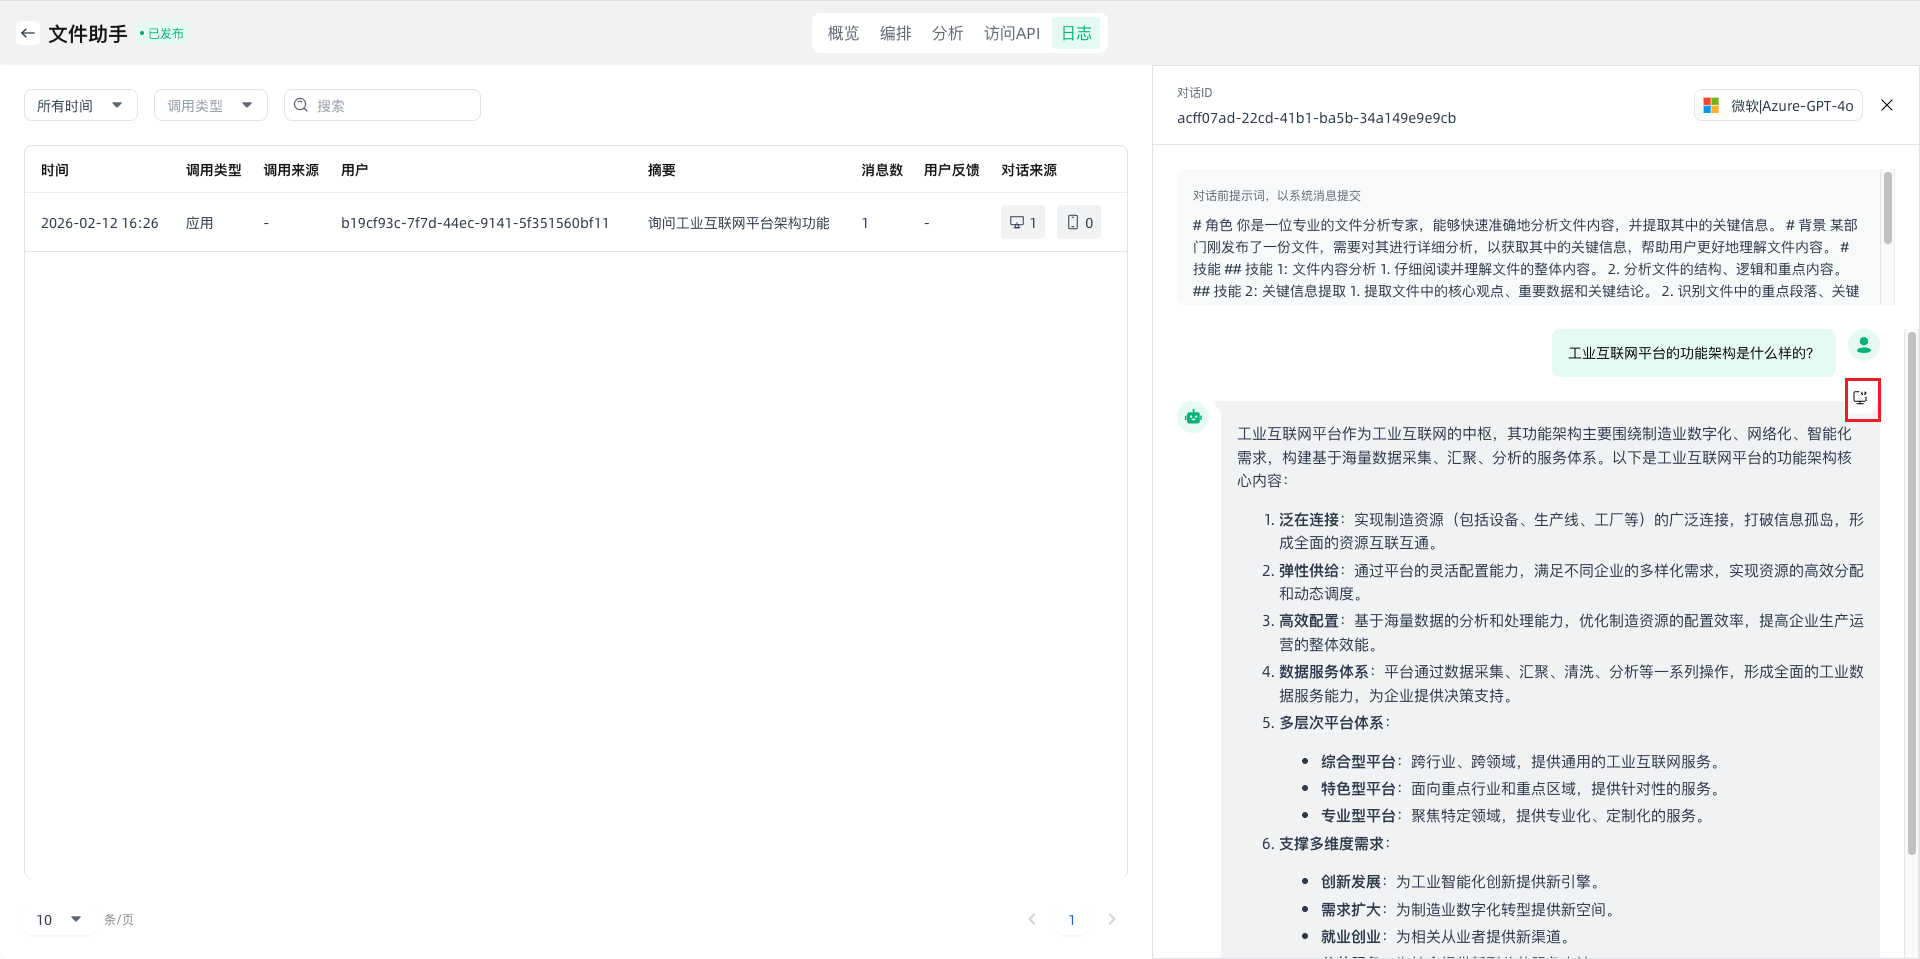Switch to the 概览 tab
1920x959 pixels.
coord(843,33)
